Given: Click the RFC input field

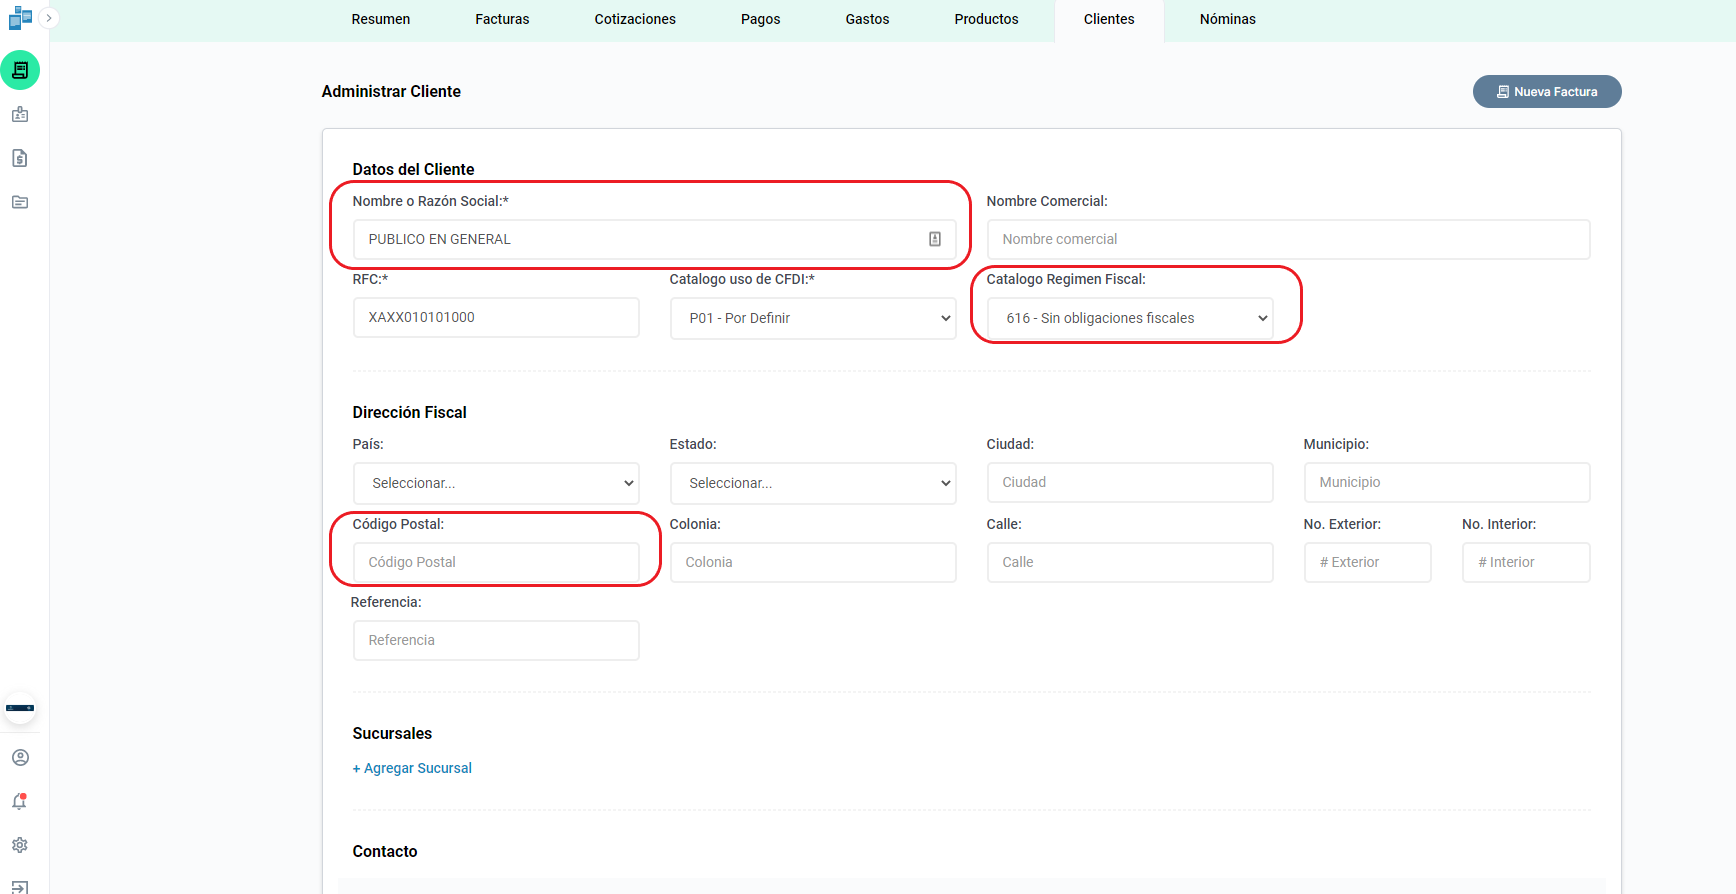Looking at the screenshot, I should pyautogui.click(x=496, y=317).
